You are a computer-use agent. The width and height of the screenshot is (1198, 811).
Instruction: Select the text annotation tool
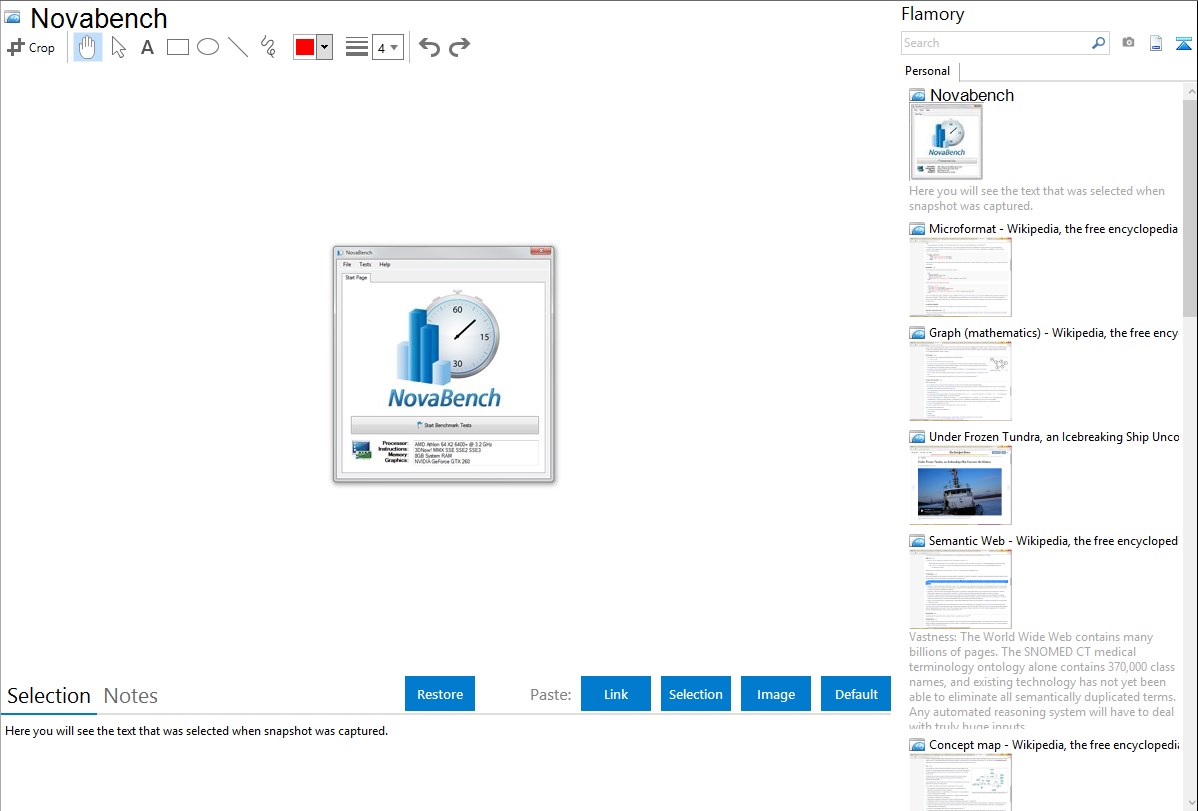(x=147, y=47)
